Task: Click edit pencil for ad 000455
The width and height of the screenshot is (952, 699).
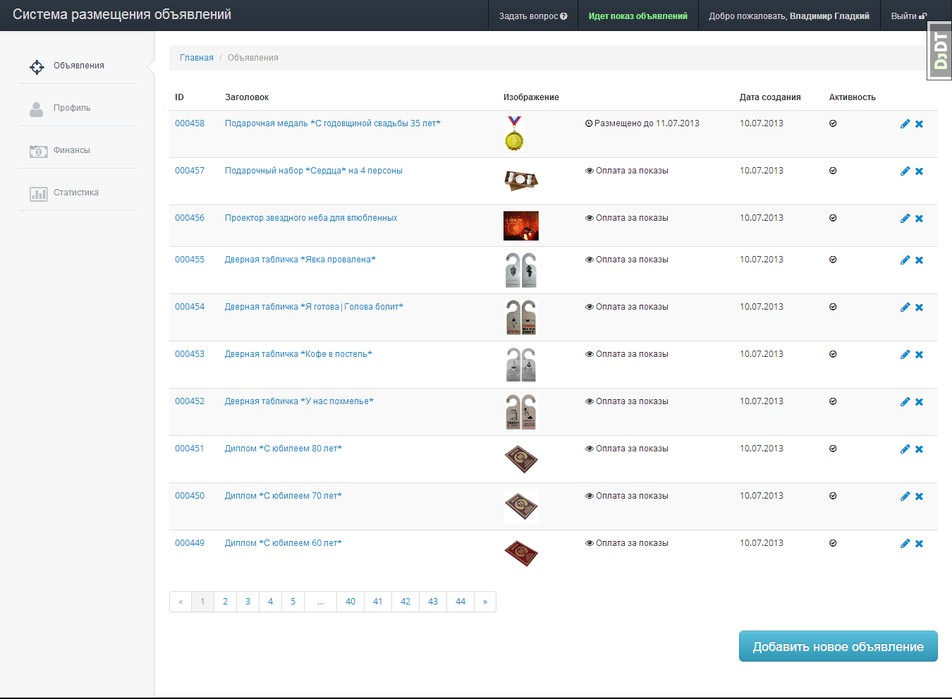Action: pos(905,260)
